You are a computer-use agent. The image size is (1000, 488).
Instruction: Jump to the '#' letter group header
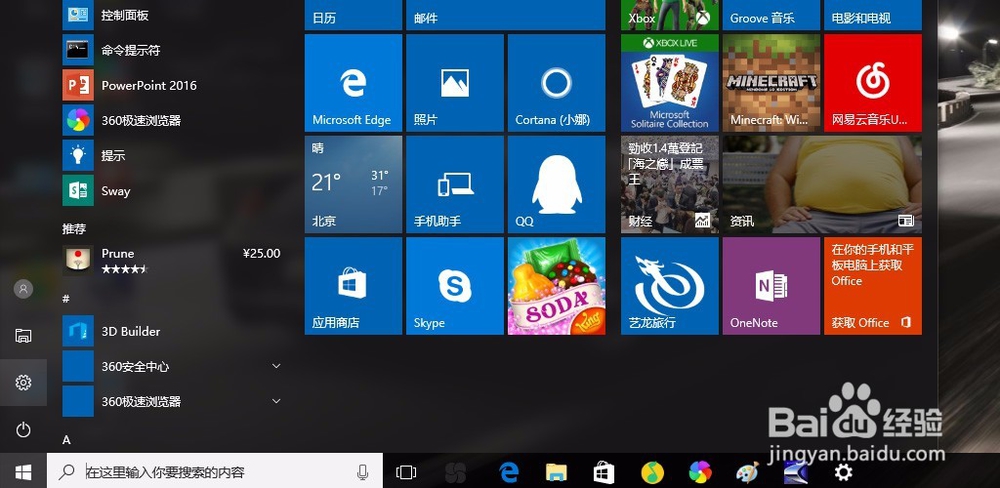(66, 299)
